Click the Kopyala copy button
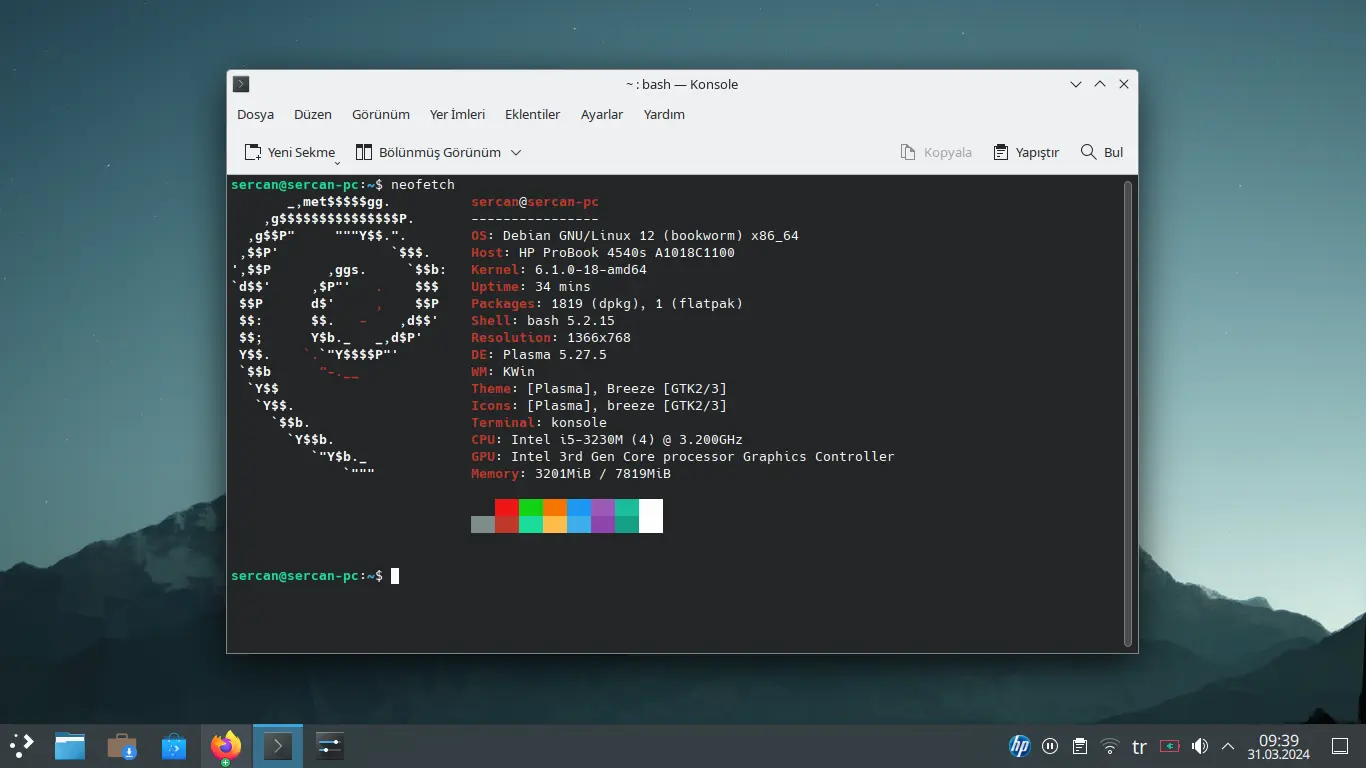Image resolution: width=1366 pixels, height=768 pixels. point(936,152)
